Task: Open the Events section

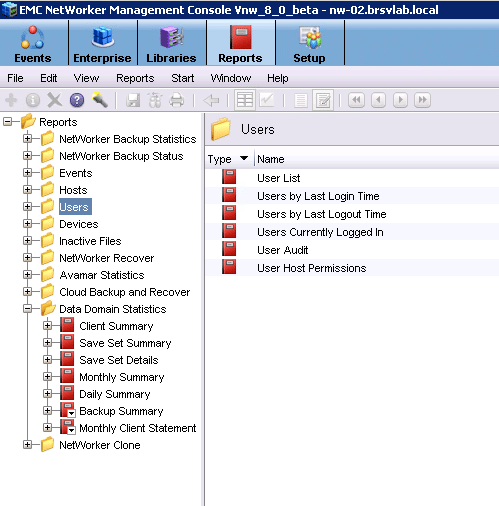Action: [33, 44]
